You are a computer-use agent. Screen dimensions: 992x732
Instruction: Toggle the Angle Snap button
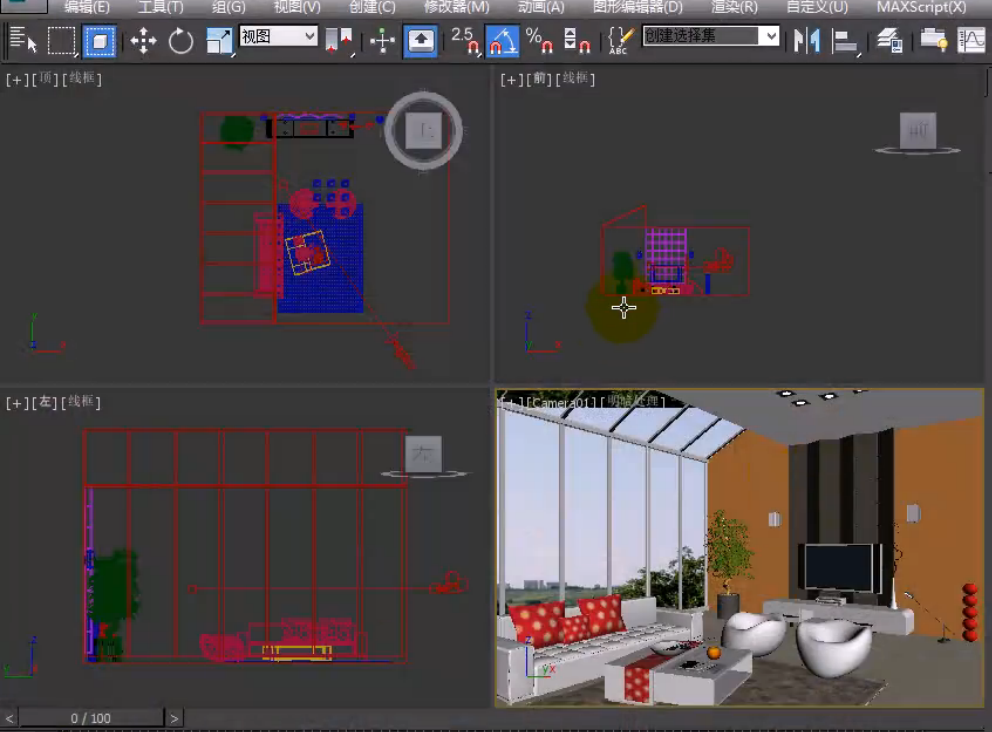[502, 41]
